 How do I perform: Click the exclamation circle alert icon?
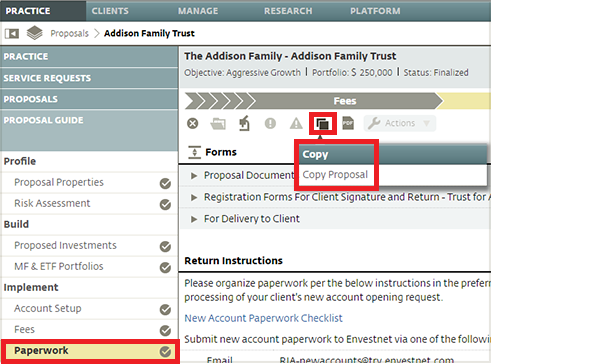coord(270,123)
